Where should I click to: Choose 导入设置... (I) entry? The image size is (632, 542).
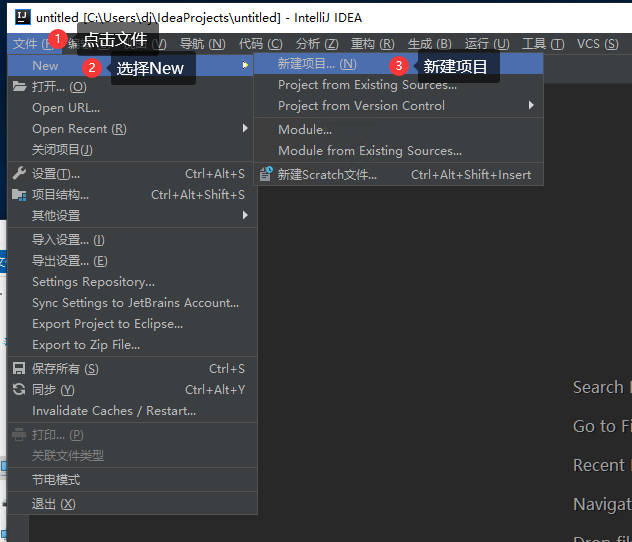tap(132, 240)
